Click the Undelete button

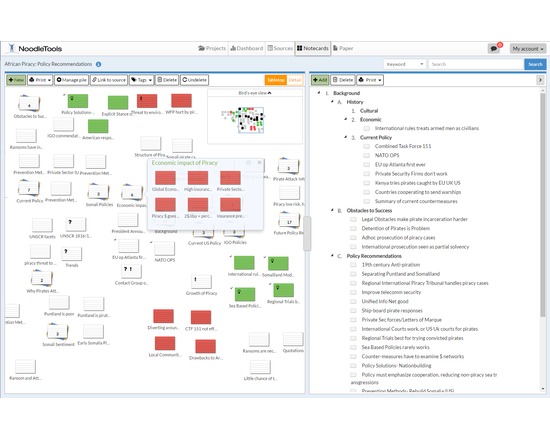195,80
